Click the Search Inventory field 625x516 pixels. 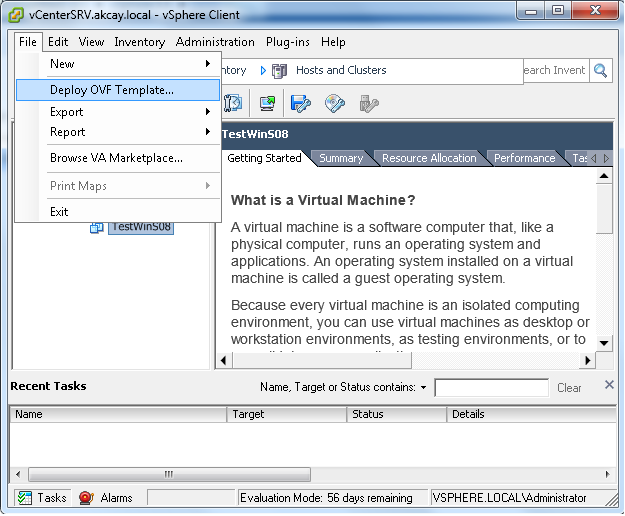pos(556,71)
